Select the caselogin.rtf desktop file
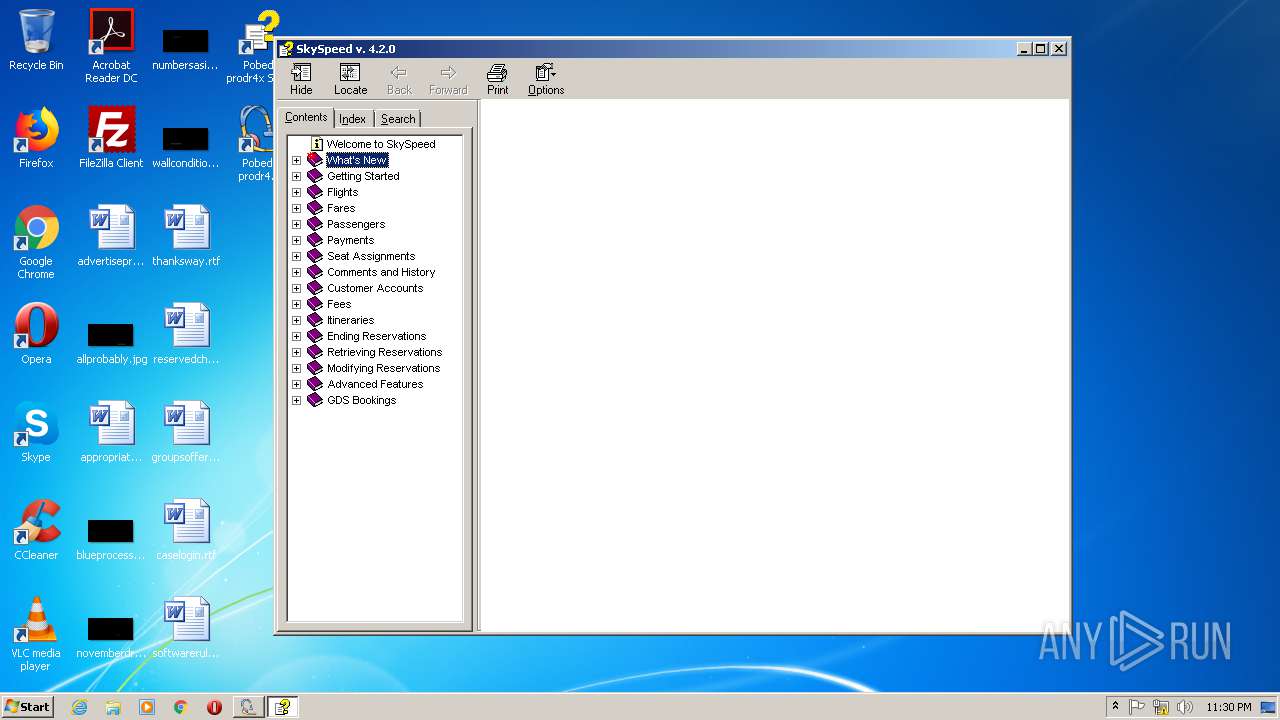 click(x=186, y=530)
